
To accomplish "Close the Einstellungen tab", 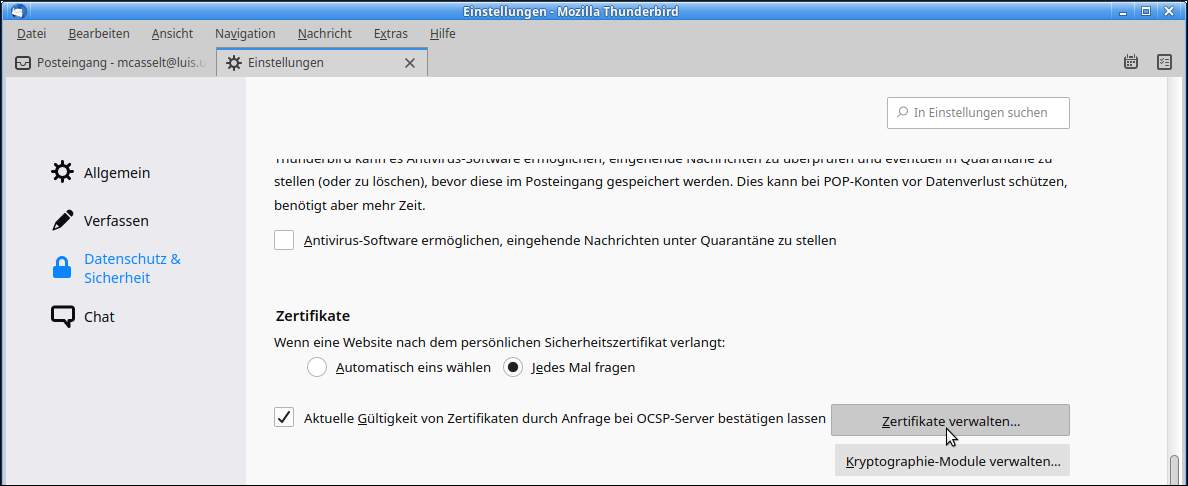I will [x=410, y=63].
